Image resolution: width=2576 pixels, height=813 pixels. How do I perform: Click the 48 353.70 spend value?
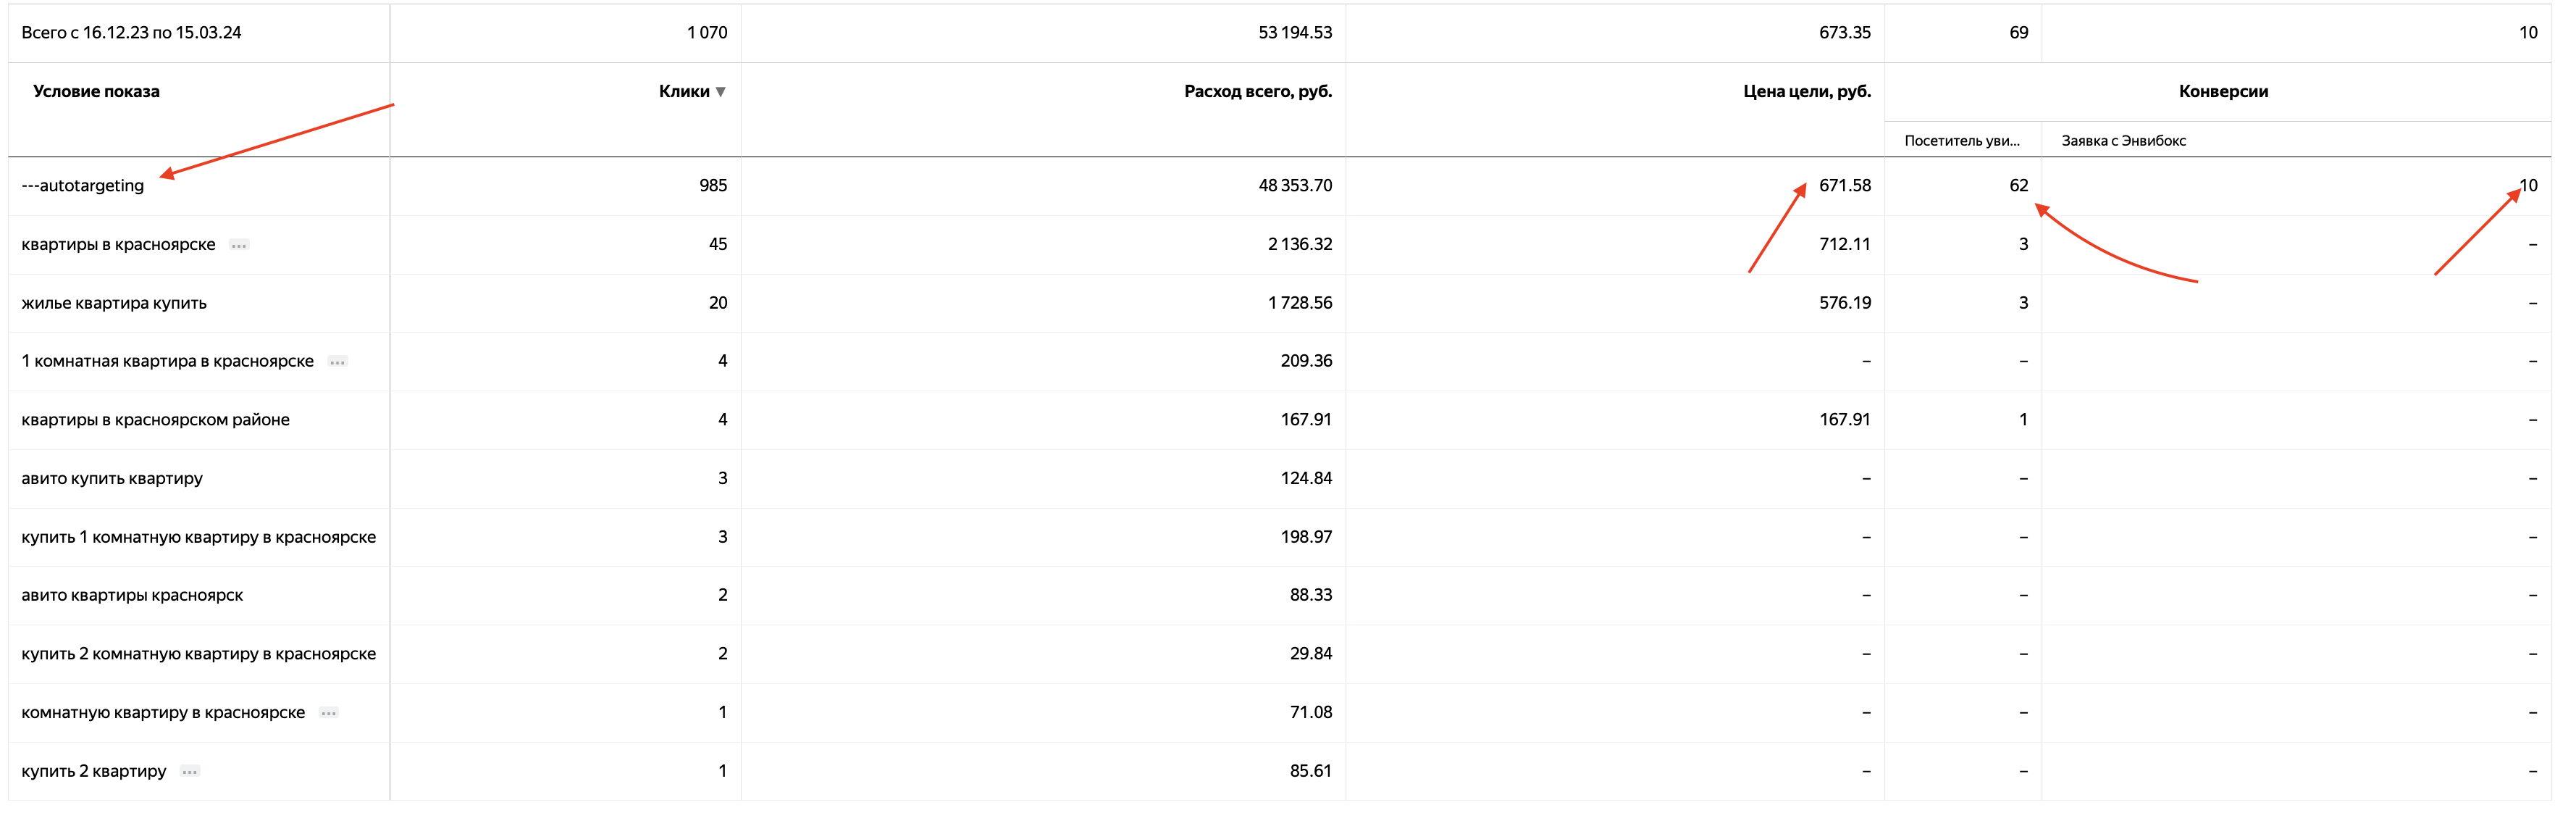point(1295,186)
